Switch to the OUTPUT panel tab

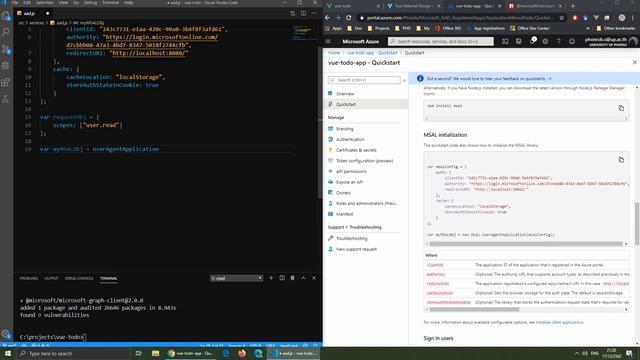(x=51, y=278)
